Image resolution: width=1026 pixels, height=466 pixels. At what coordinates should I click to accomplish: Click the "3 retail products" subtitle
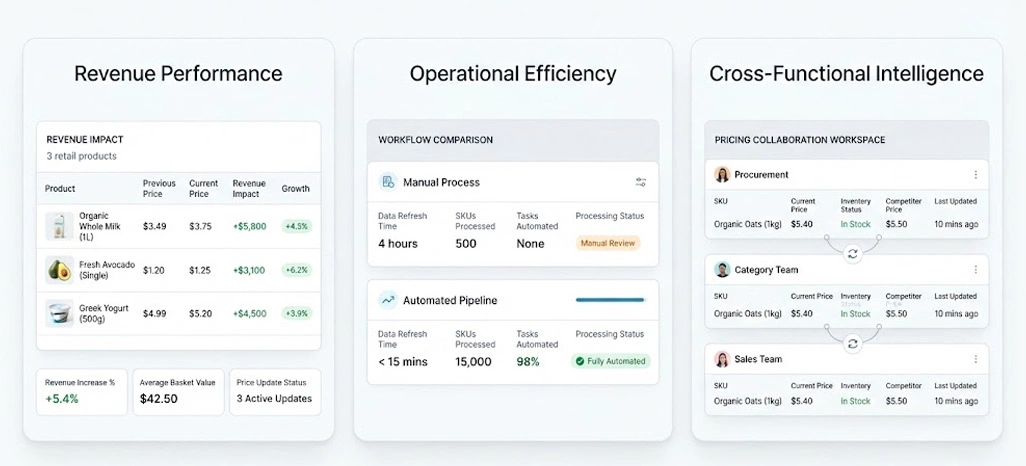(x=81, y=156)
